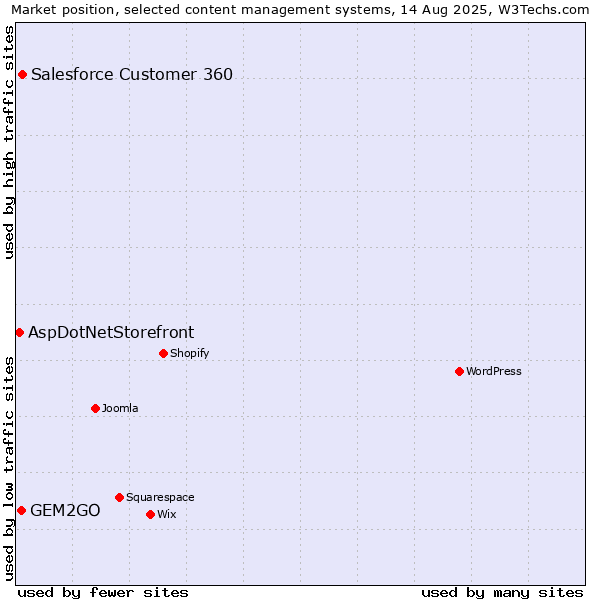600x600 pixels.
Task: Click the "GEM2GO" label text
Action: pyautogui.click(x=65, y=510)
